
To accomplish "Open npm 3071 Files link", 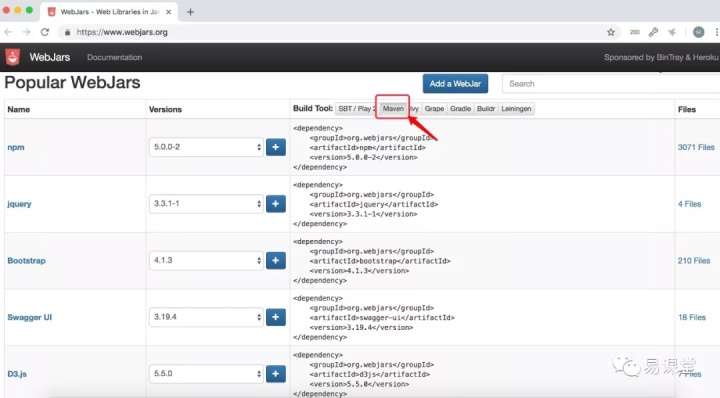I will [696, 147].
